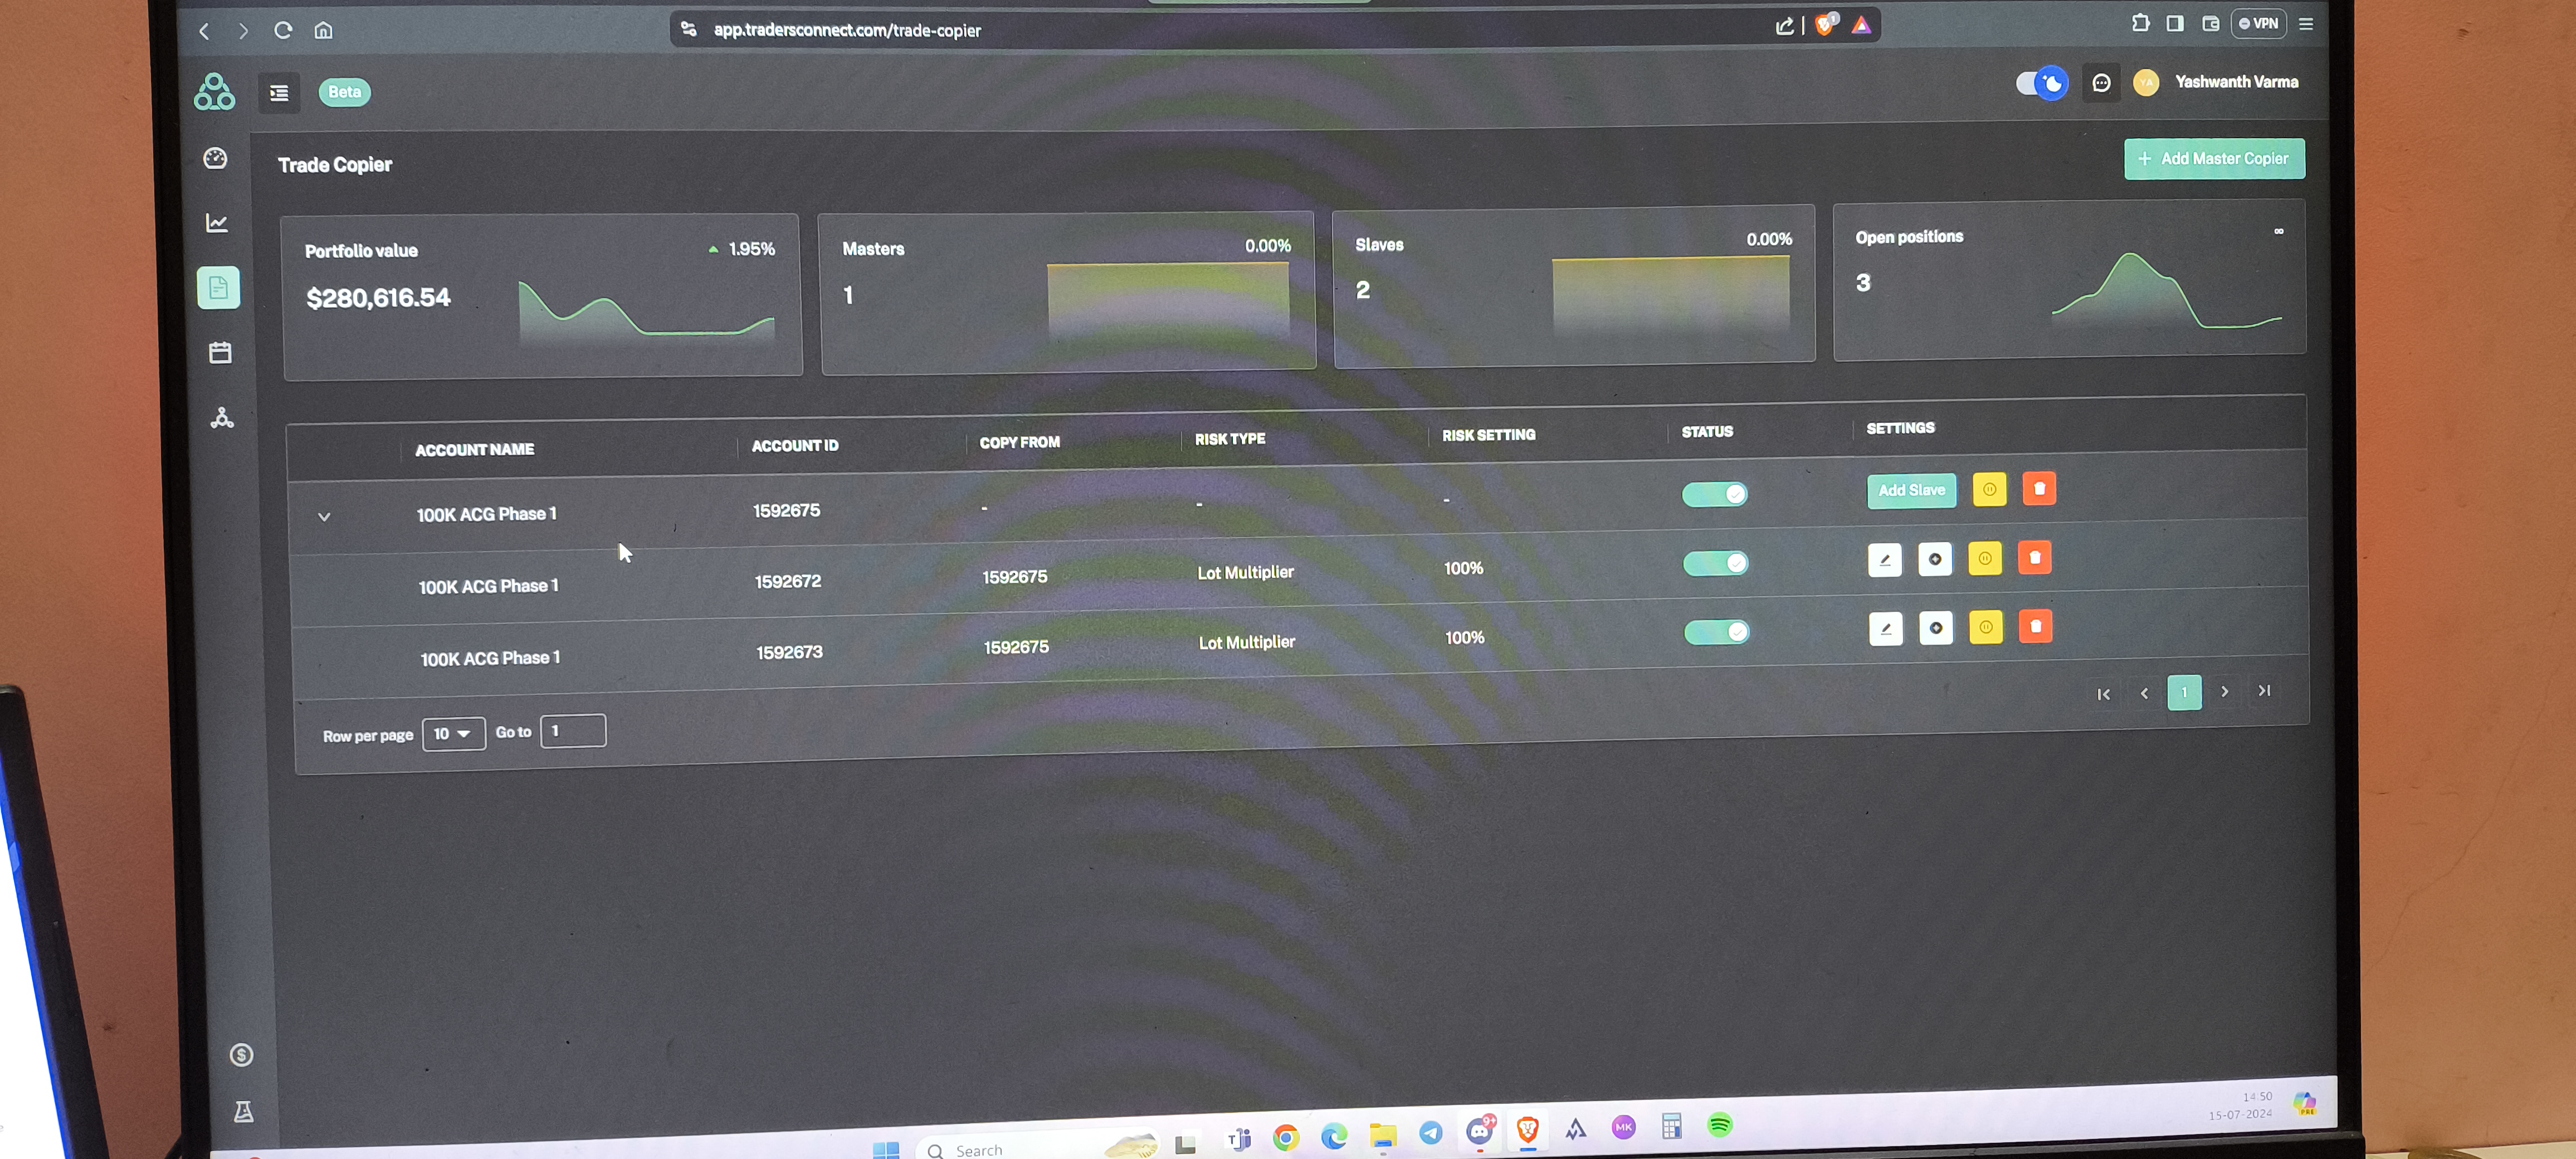Viewport: 2576px width, 1159px height.
Task: Switch the dark mode theme toggle
Action: point(2041,83)
